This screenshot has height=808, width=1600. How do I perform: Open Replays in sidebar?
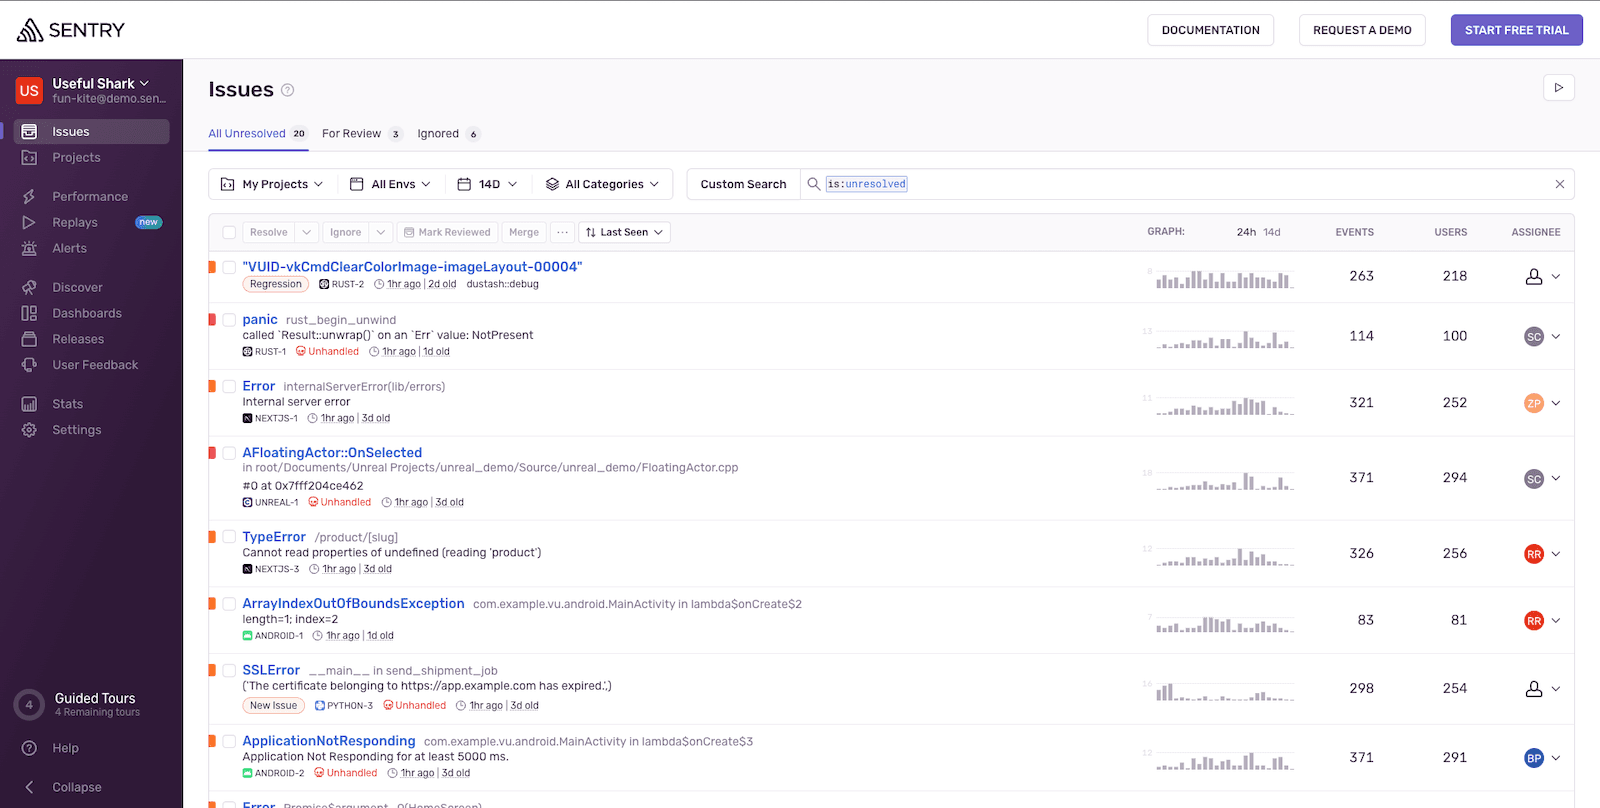point(75,223)
